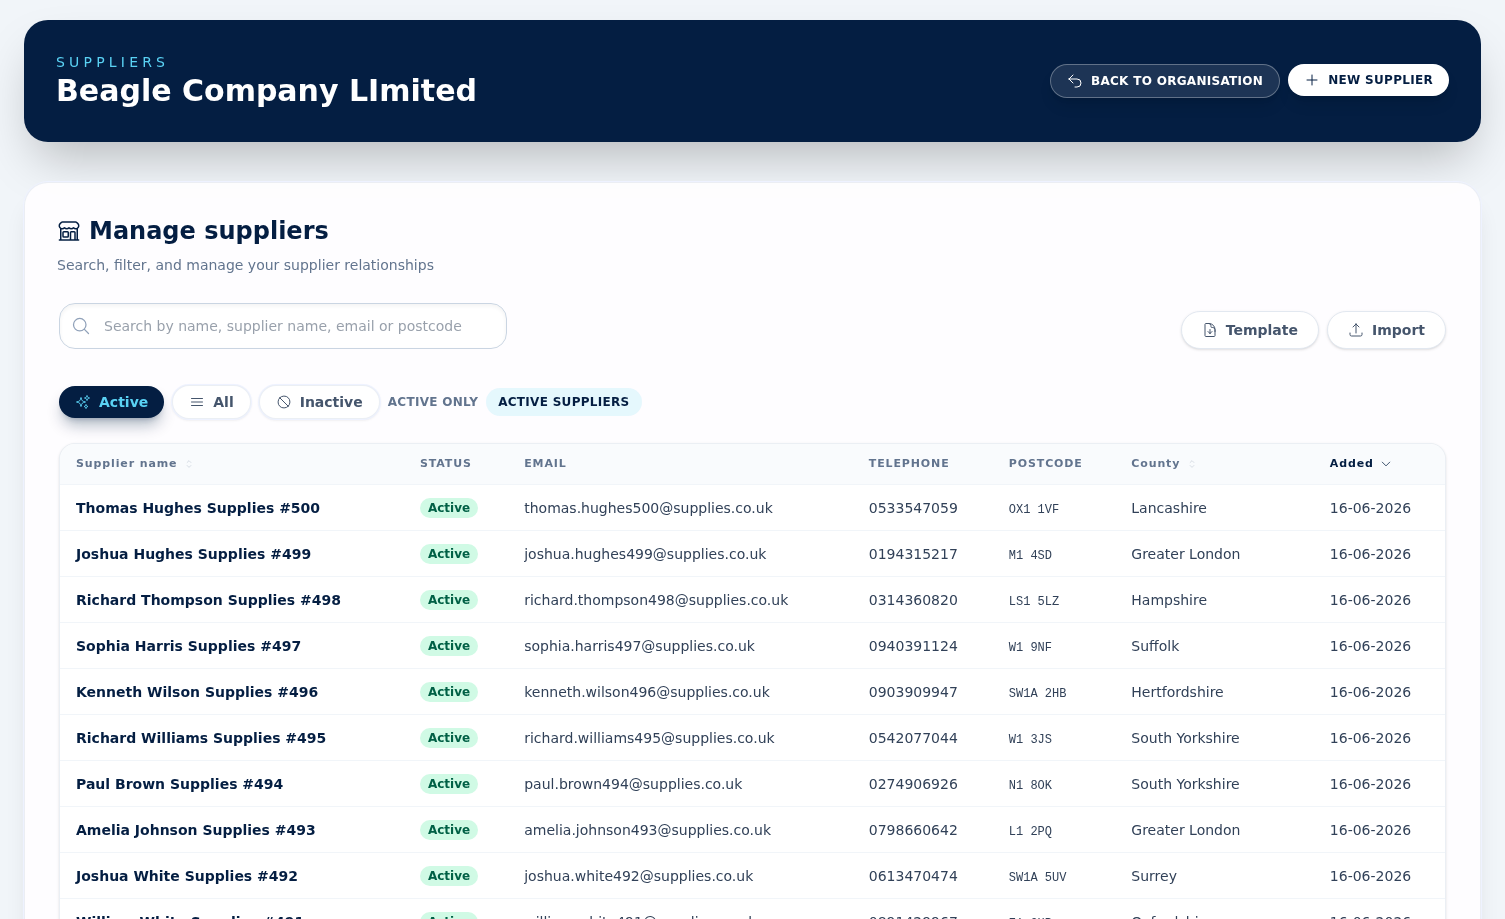Viewport: 1505px width, 919px height.
Task: Open Thomas Hughes Supplies #500 row
Action: point(752,508)
